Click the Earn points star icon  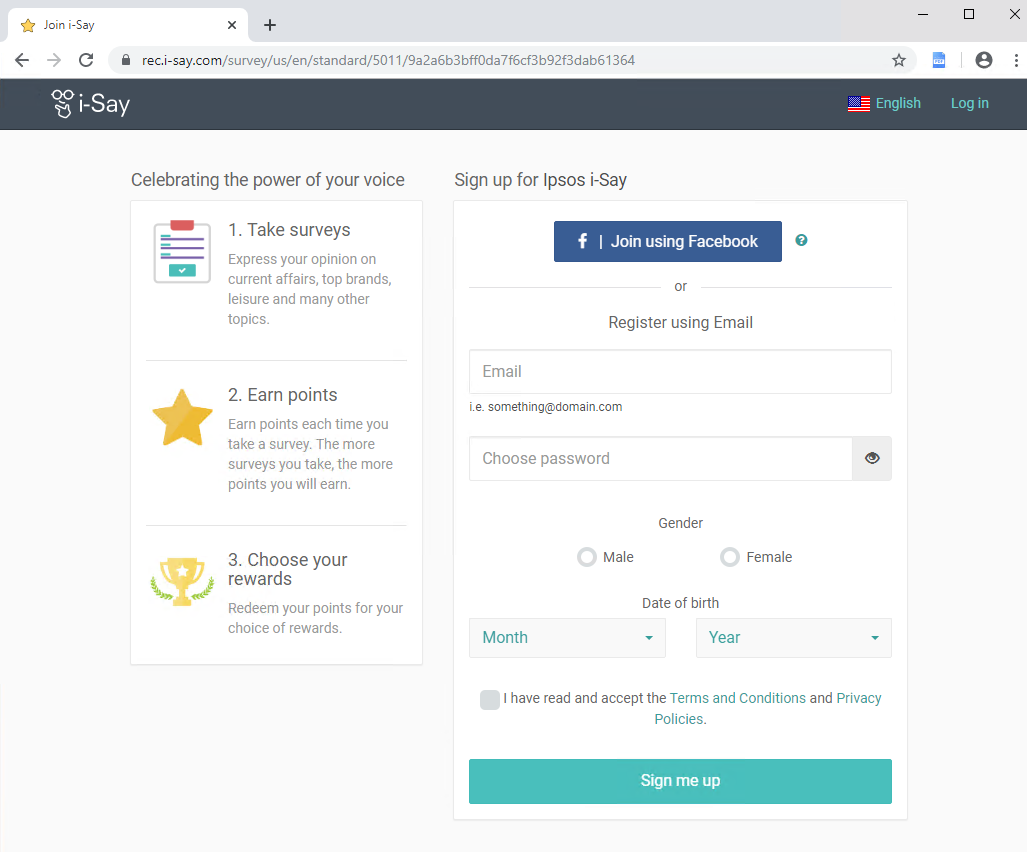click(181, 418)
